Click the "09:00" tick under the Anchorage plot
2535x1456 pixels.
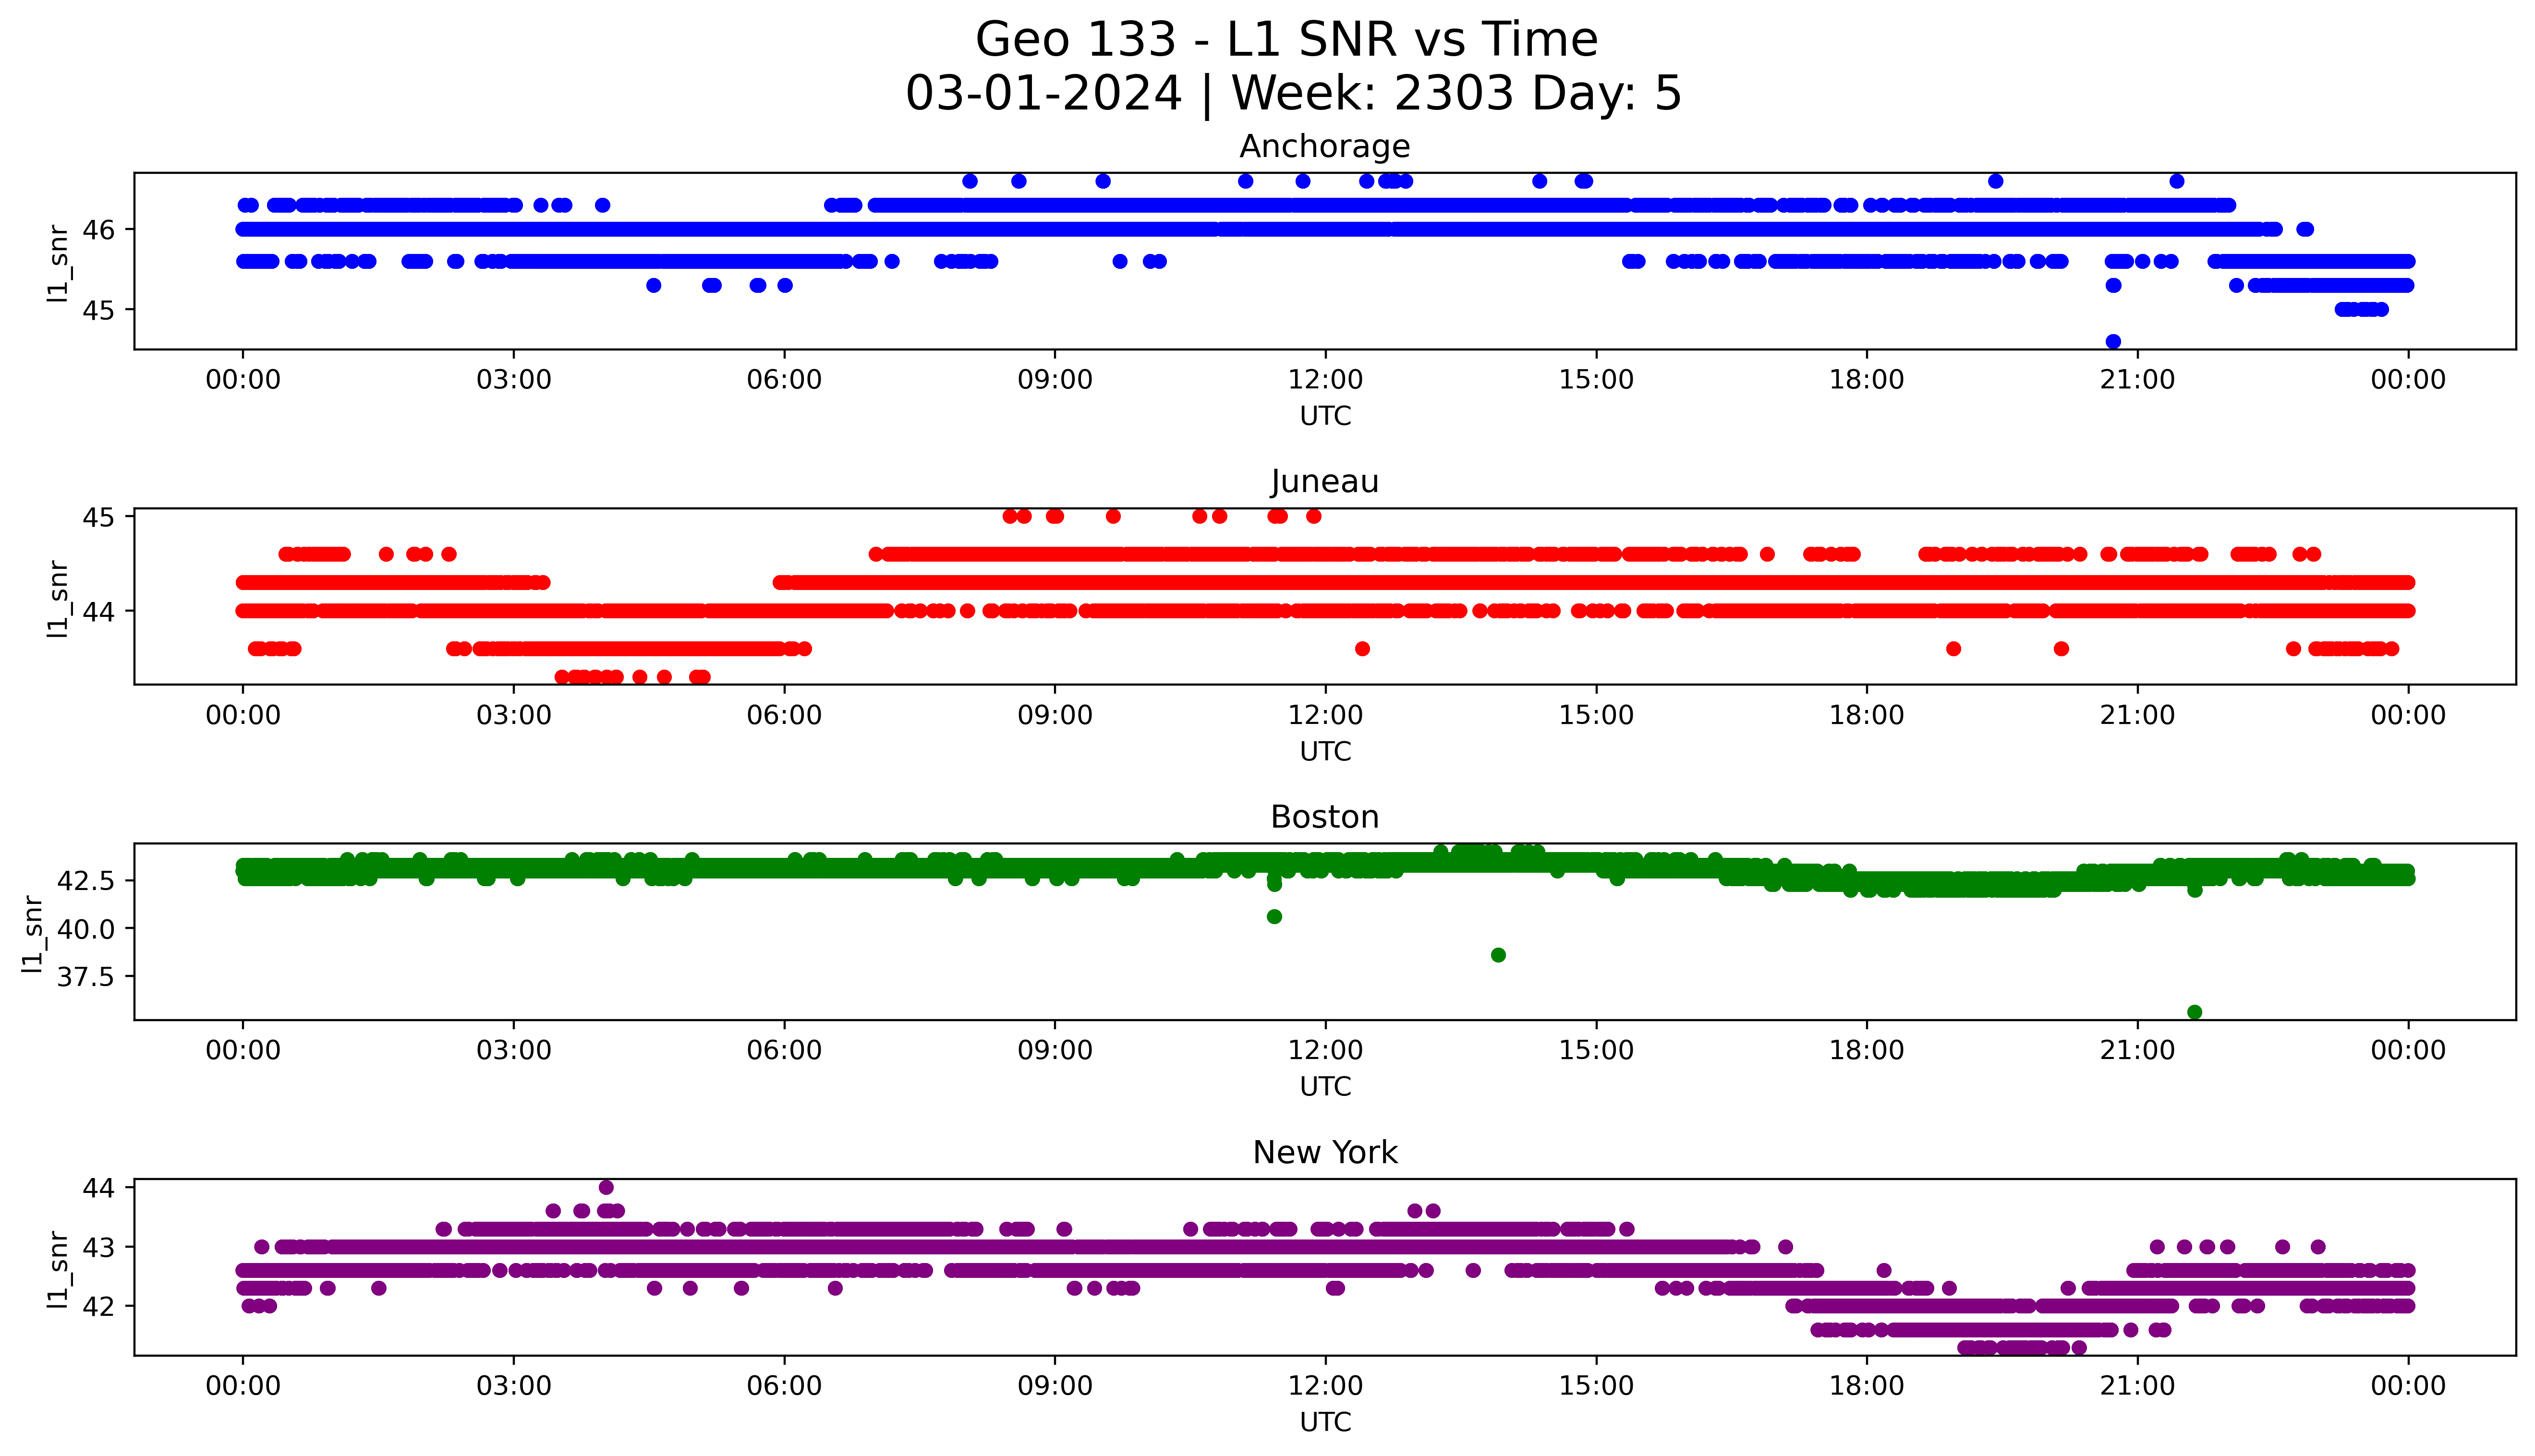tap(1055, 380)
